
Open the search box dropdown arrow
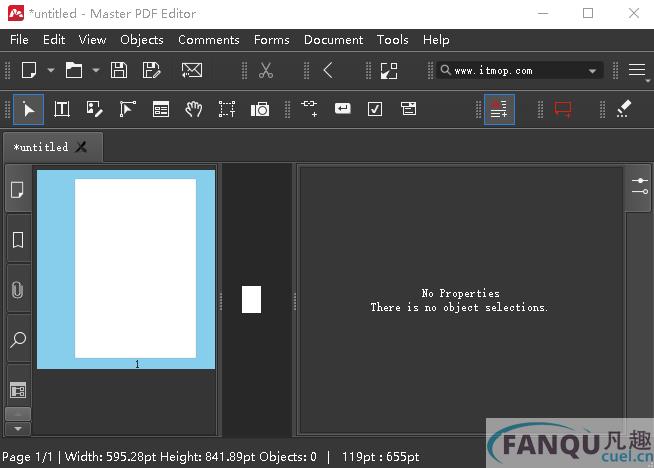(592, 71)
